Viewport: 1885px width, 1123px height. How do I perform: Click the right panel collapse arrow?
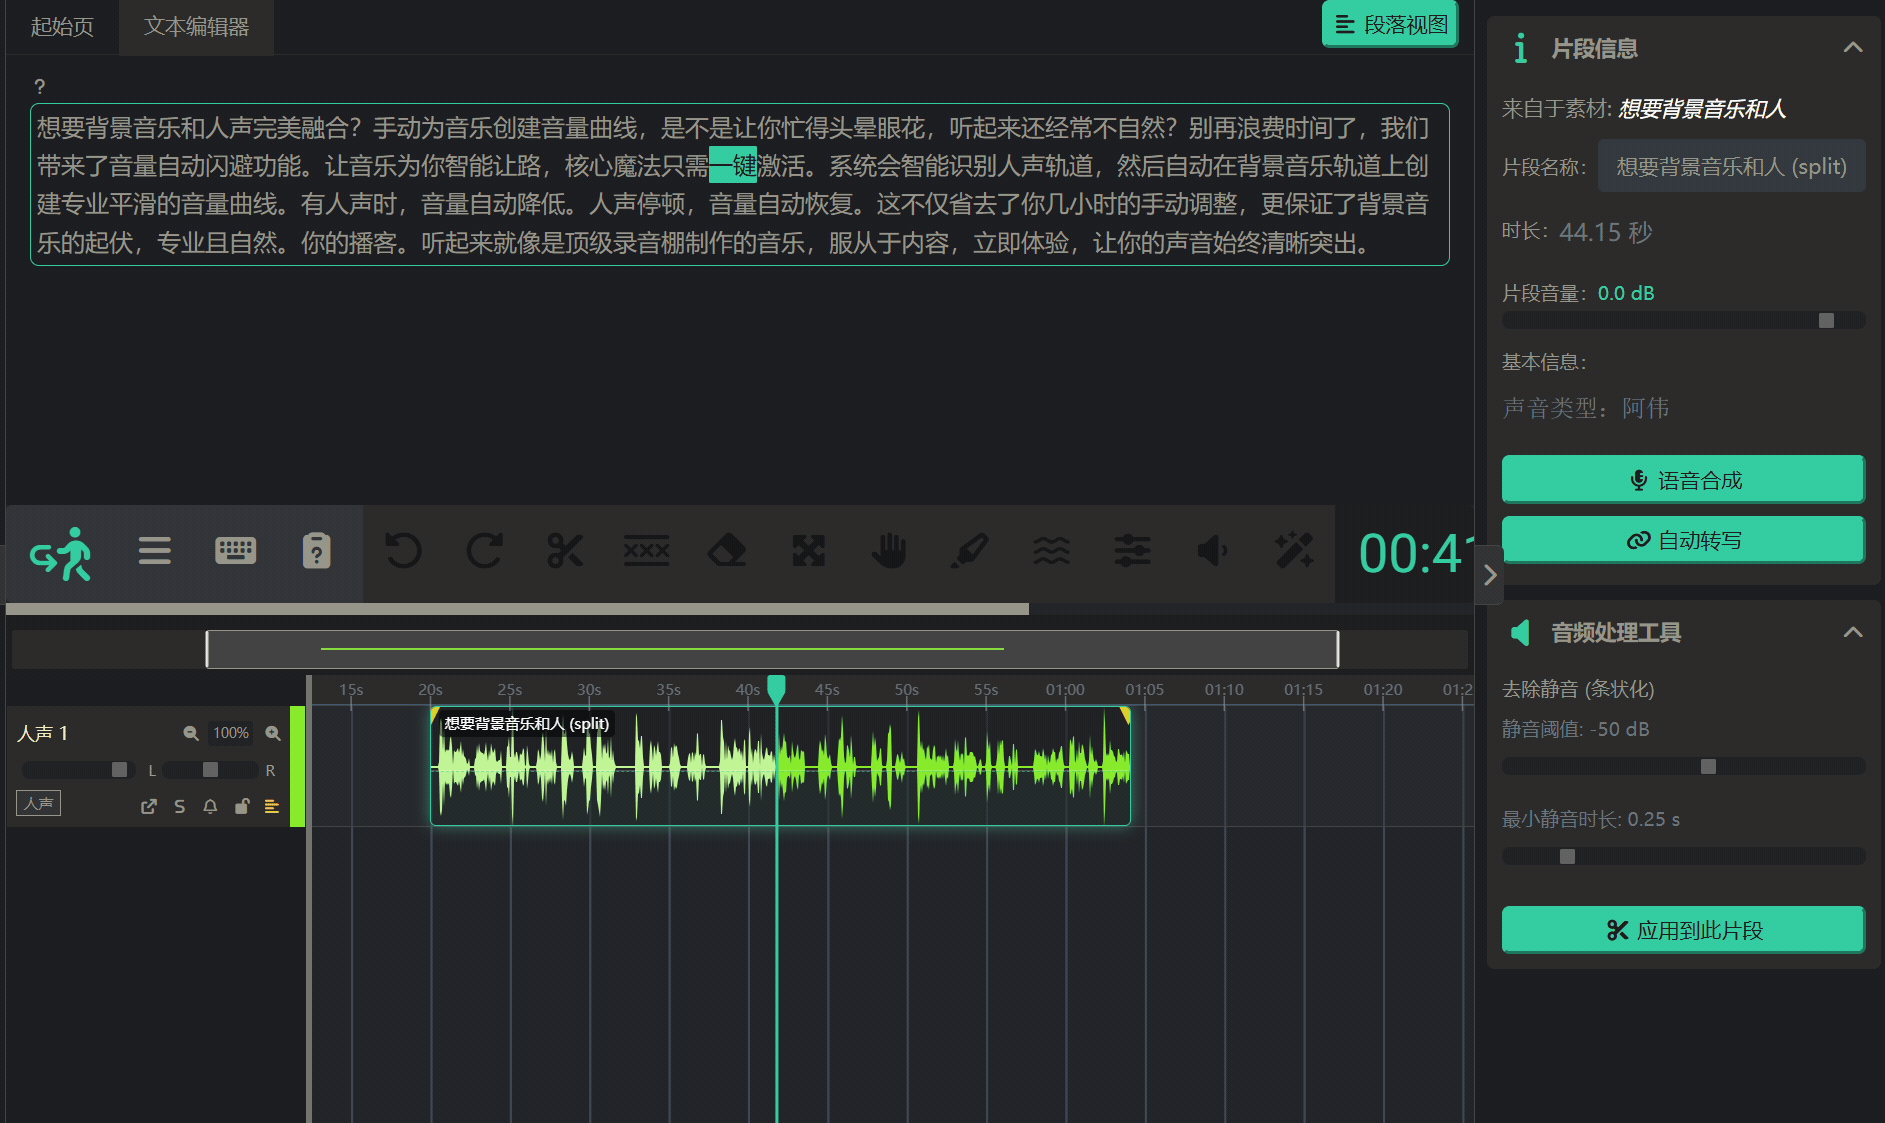[x=1489, y=575]
